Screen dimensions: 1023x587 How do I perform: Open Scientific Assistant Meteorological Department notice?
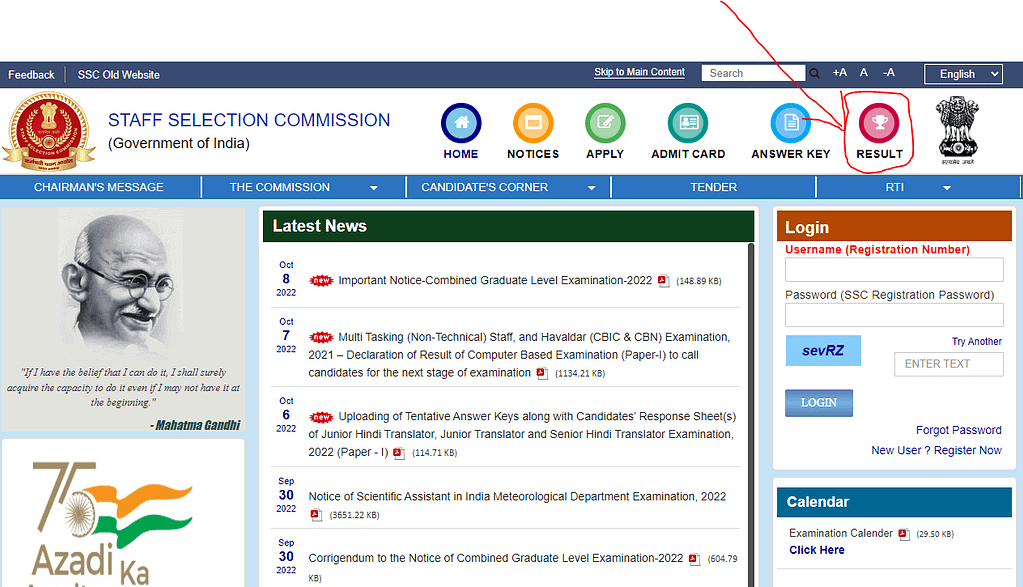[517, 496]
